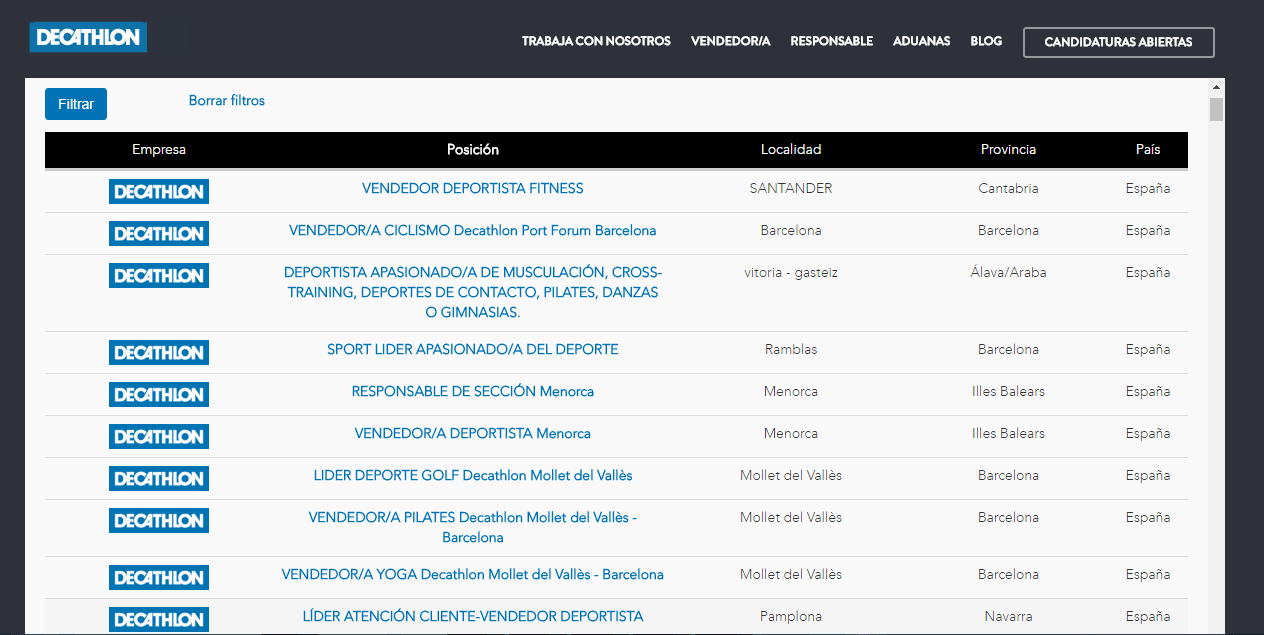
Task: Click the Provincia column header
Action: [1008, 150]
